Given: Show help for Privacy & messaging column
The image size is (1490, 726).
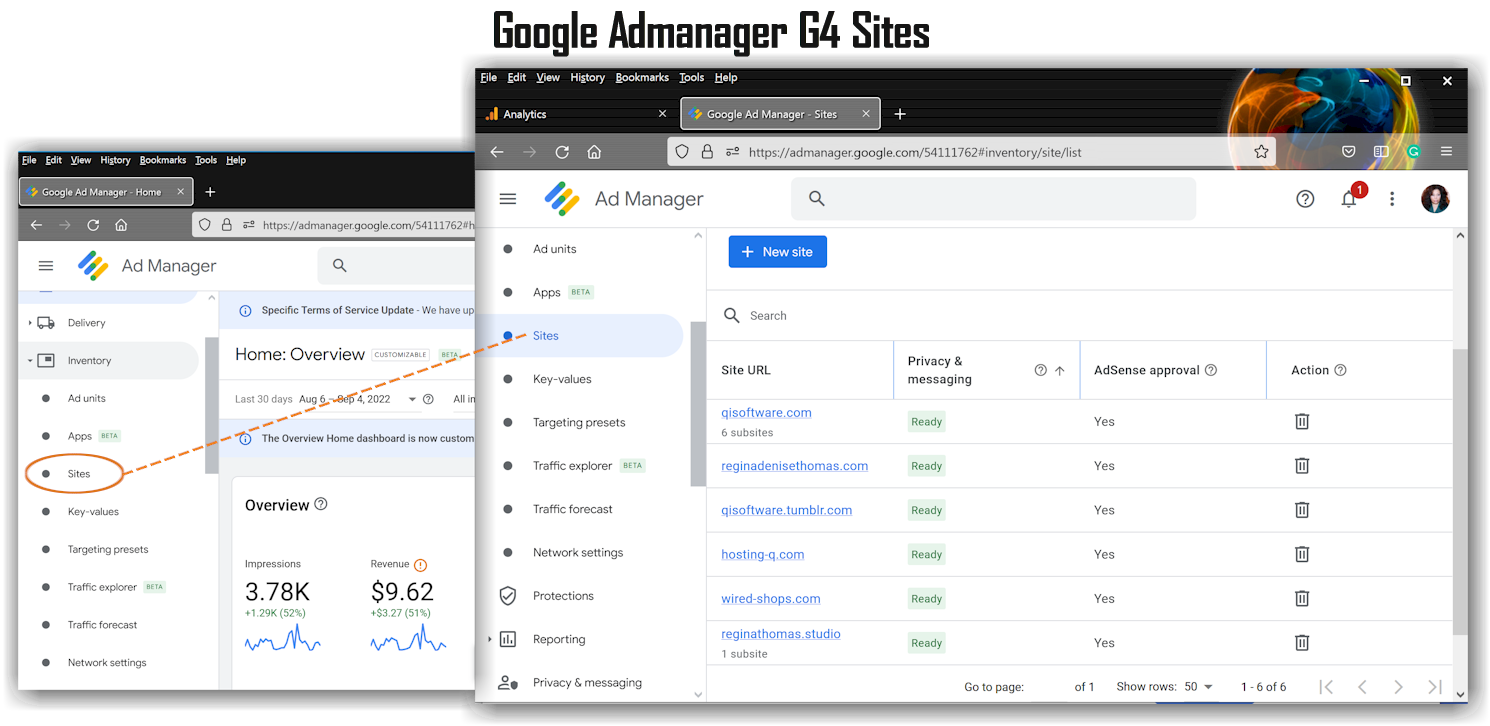Looking at the screenshot, I should click(1040, 370).
